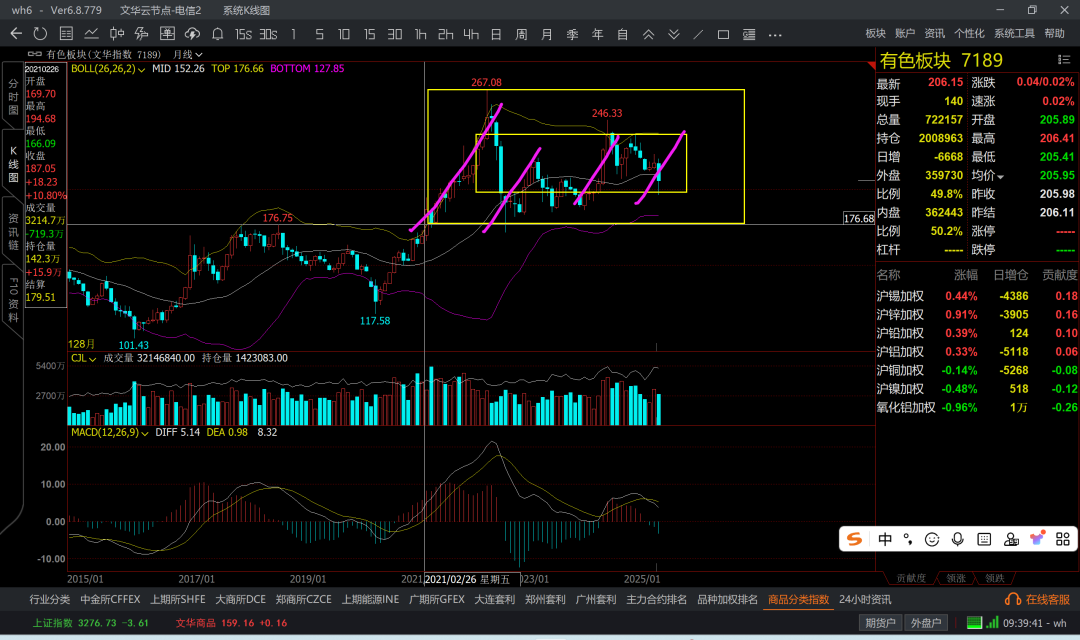The width and height of the screenshot is (1080, 640).
Task: Switch to the 主力合约排名 tab
Action: point(656,600)
